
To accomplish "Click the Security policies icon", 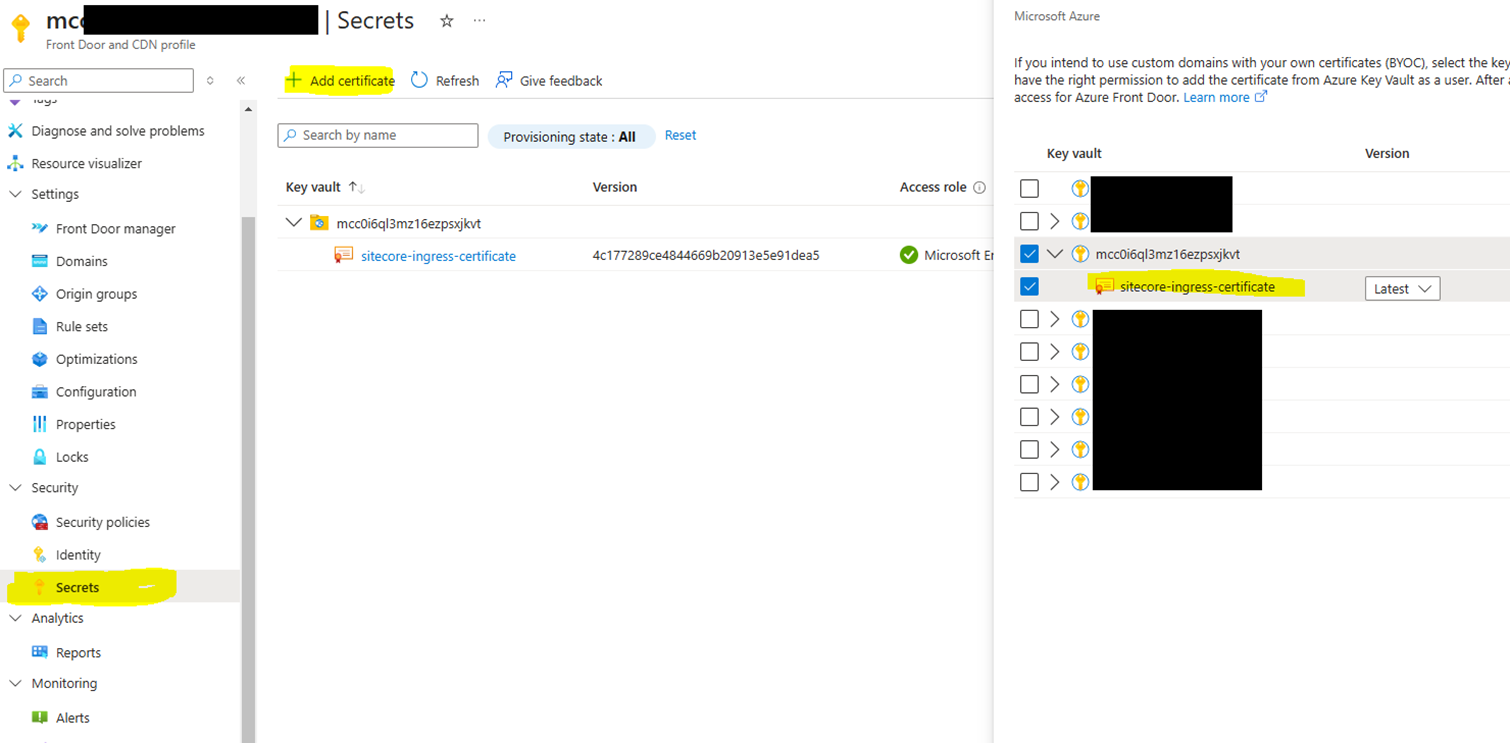I will (40, 522).
